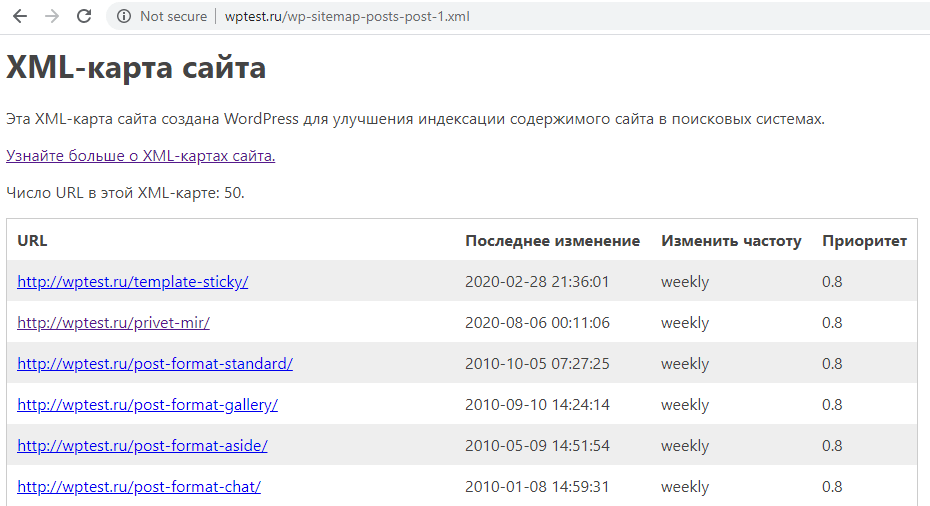This screenshot has width=930, height=506.
Task: Click the address bar URL text
Action: (x=347, y=16)
